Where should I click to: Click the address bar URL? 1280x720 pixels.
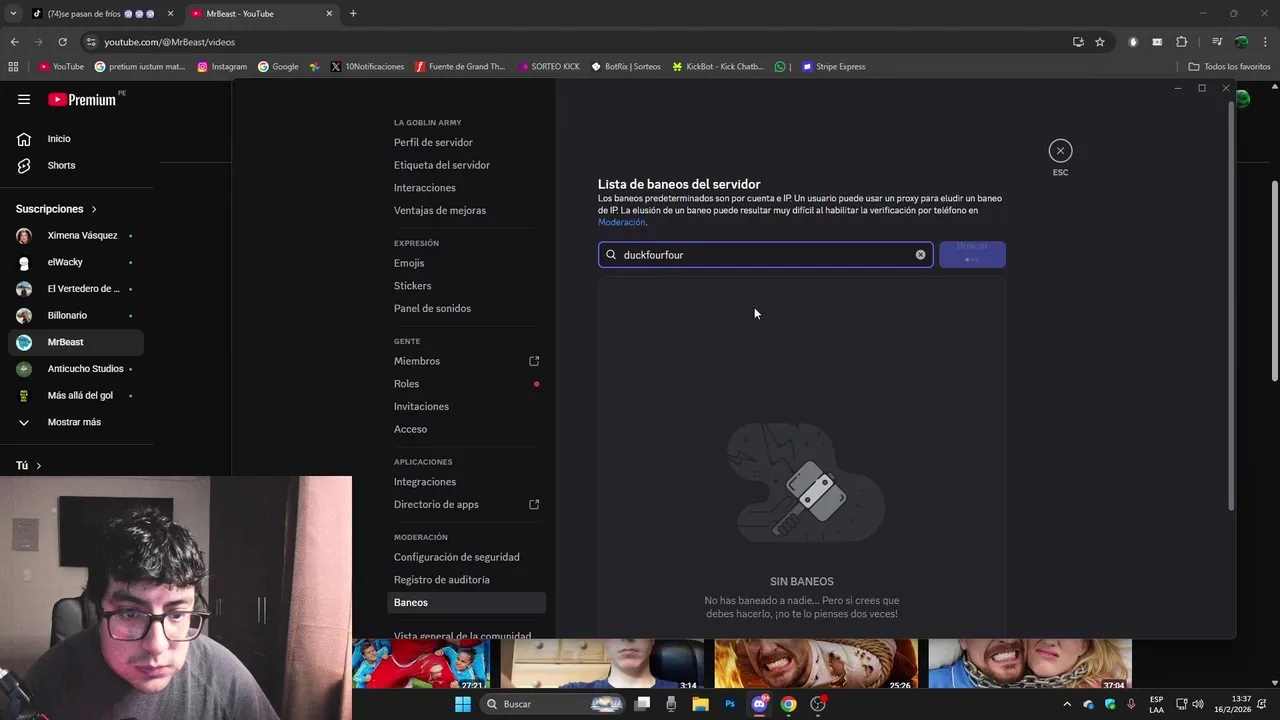coord(170,42)
